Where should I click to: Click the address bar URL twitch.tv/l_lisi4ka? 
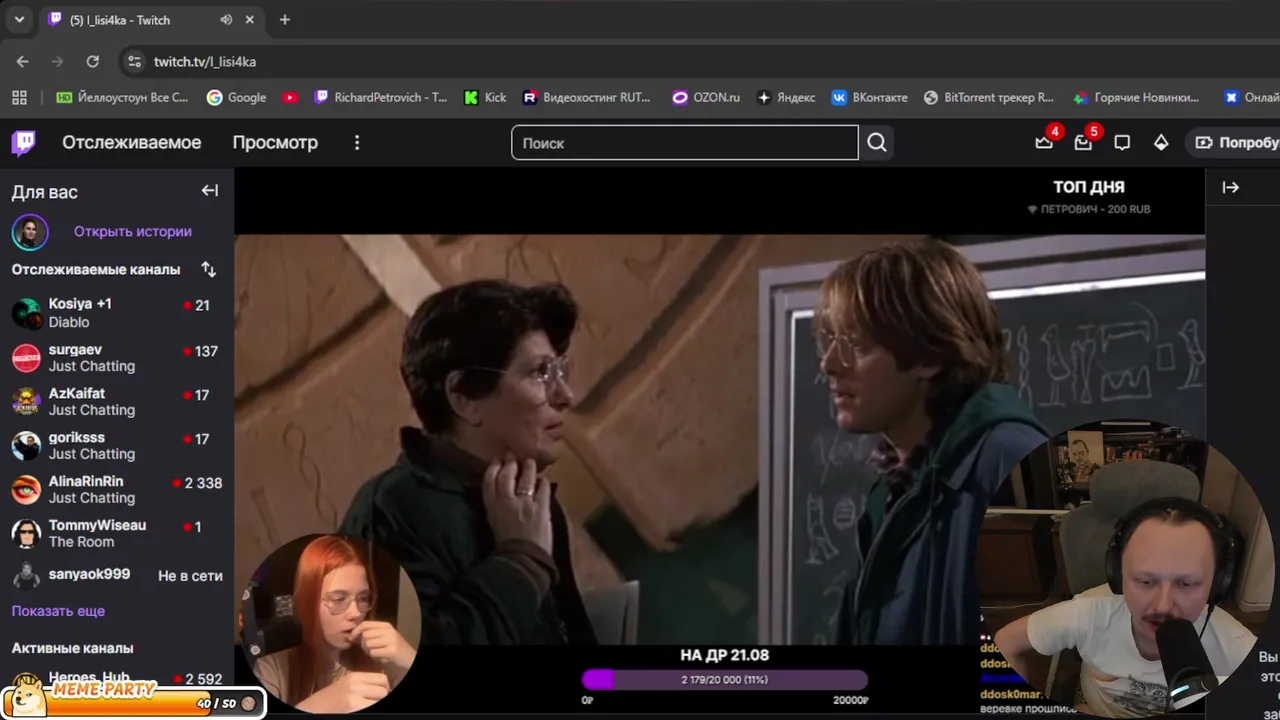pyautogui.click(x=205, y=61)
